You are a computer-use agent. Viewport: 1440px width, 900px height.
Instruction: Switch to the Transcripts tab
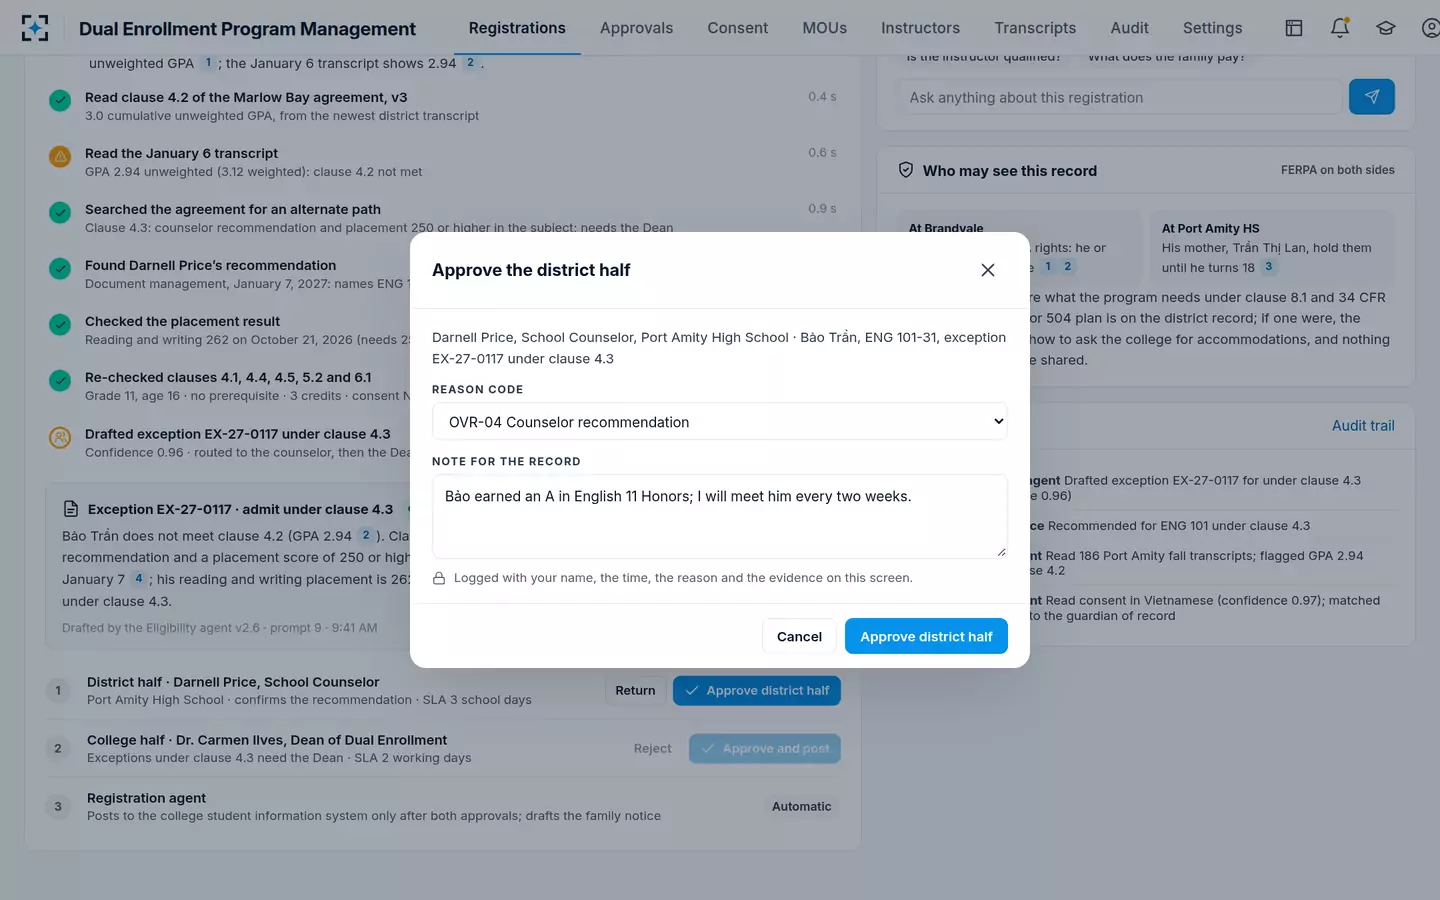point(1035,28)
